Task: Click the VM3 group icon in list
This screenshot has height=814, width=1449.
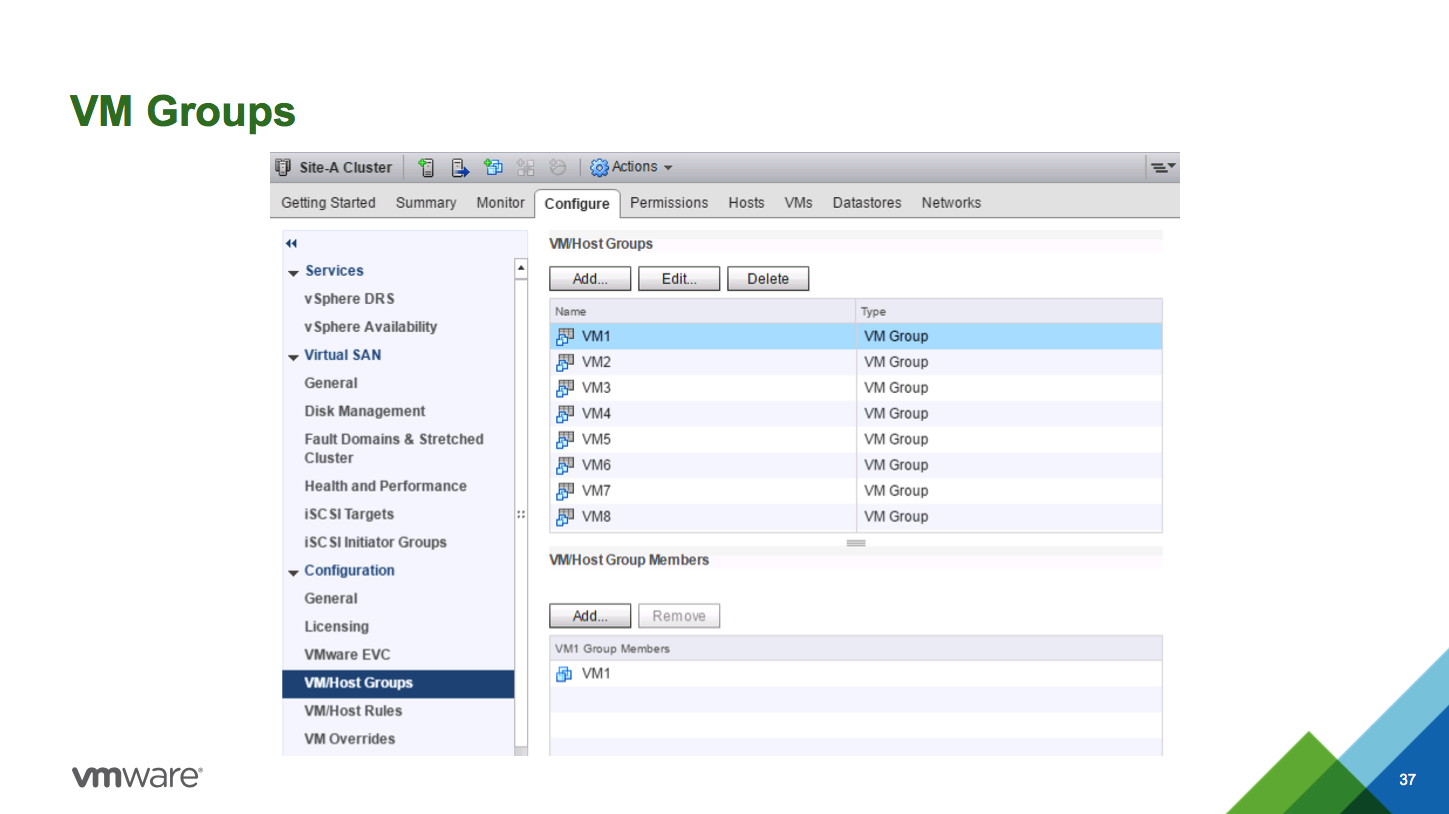Action: tap(565, 388)
